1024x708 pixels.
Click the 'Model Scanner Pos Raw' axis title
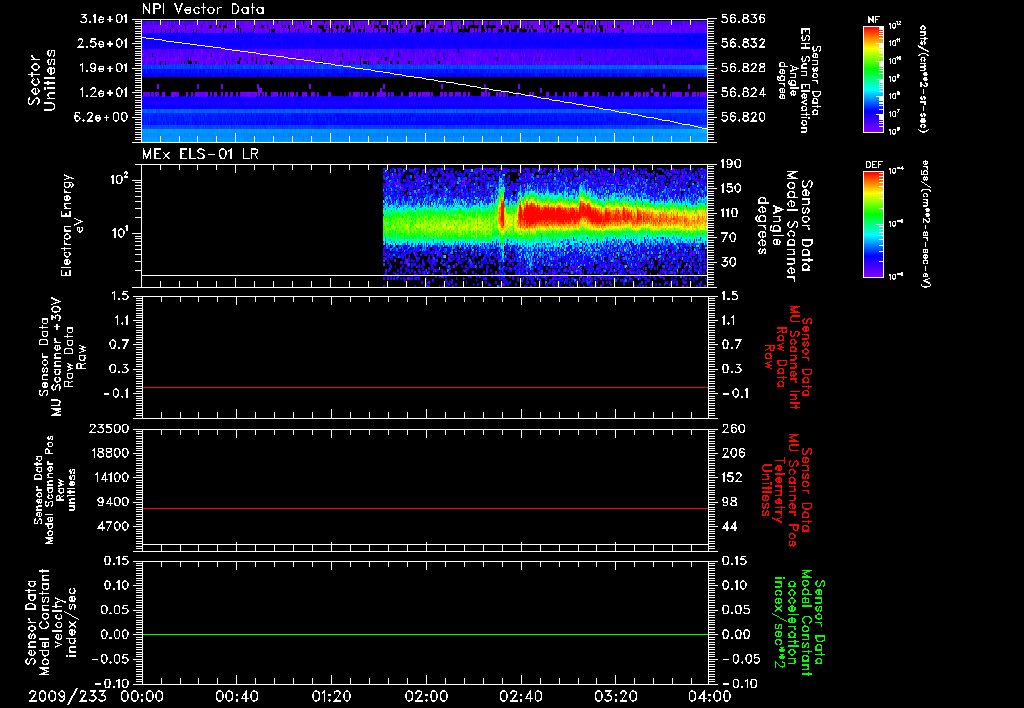coord(56,490)
